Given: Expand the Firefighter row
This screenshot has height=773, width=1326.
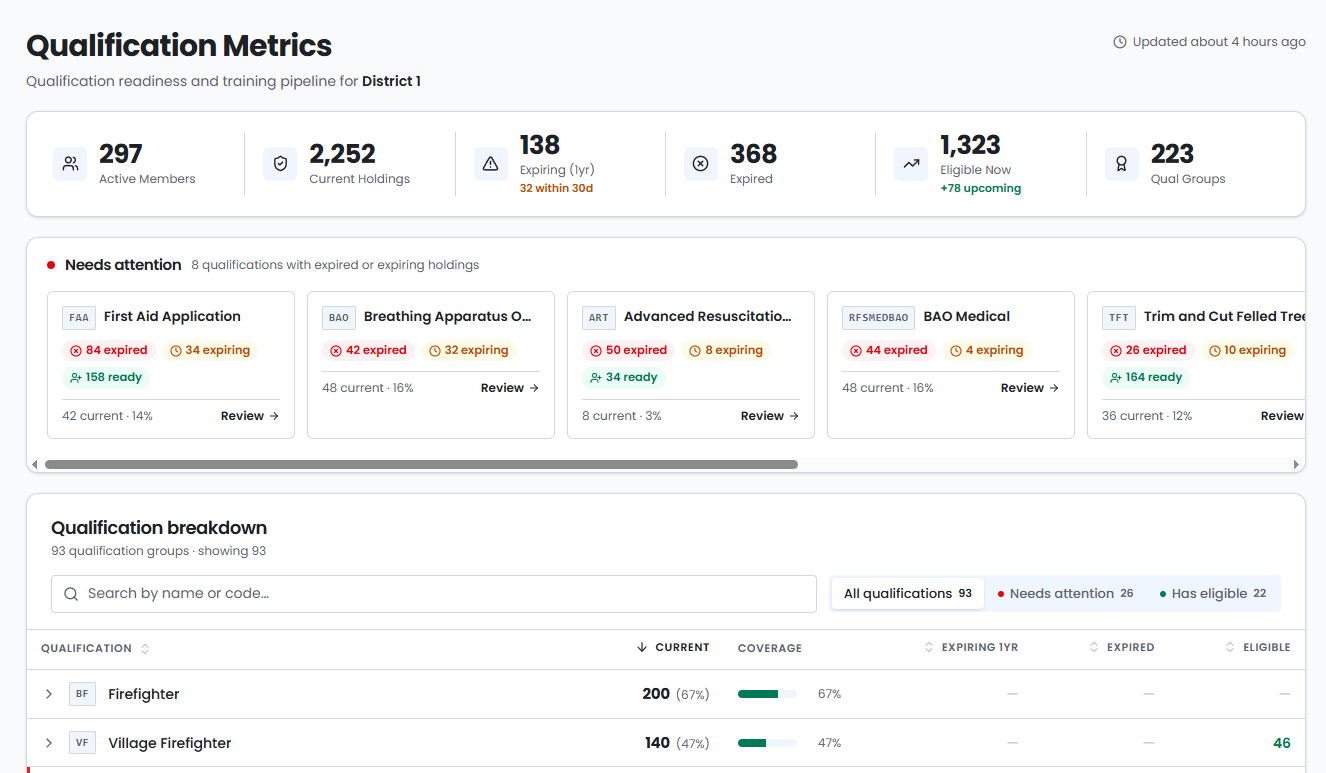Looking at the screenshot, I should [49, 694].
